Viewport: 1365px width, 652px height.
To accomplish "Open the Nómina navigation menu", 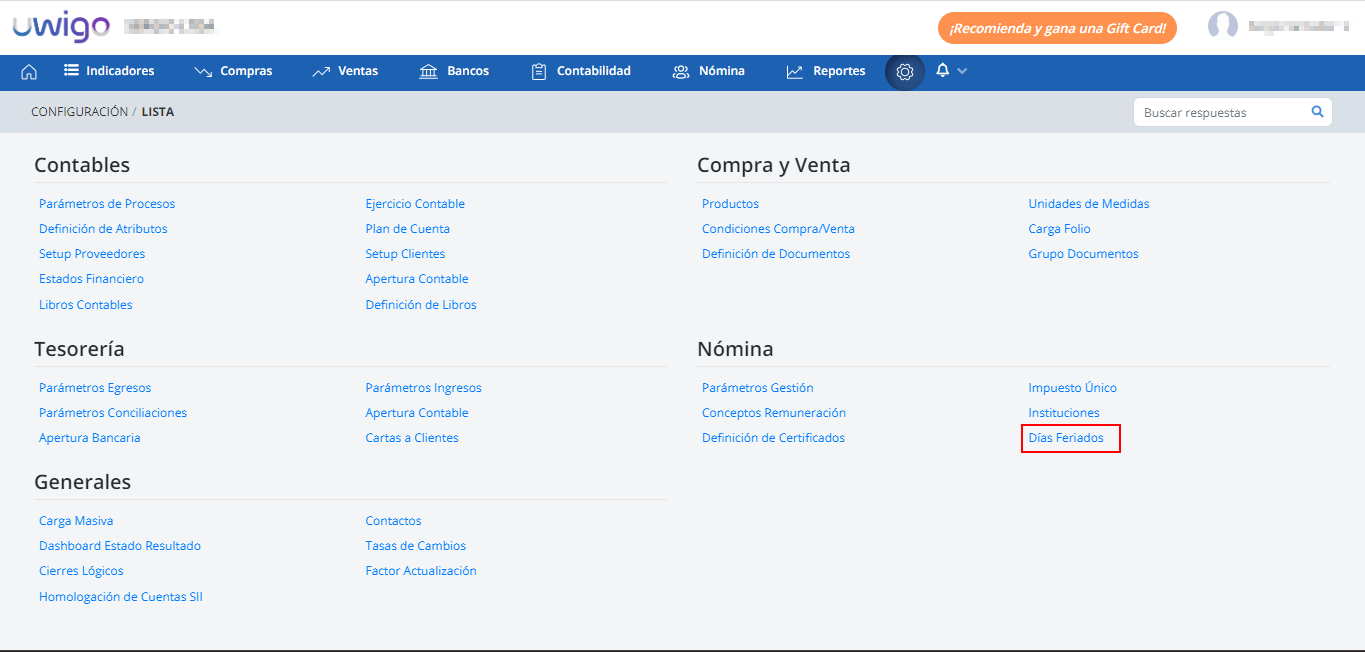I will (x=709, y=71).
